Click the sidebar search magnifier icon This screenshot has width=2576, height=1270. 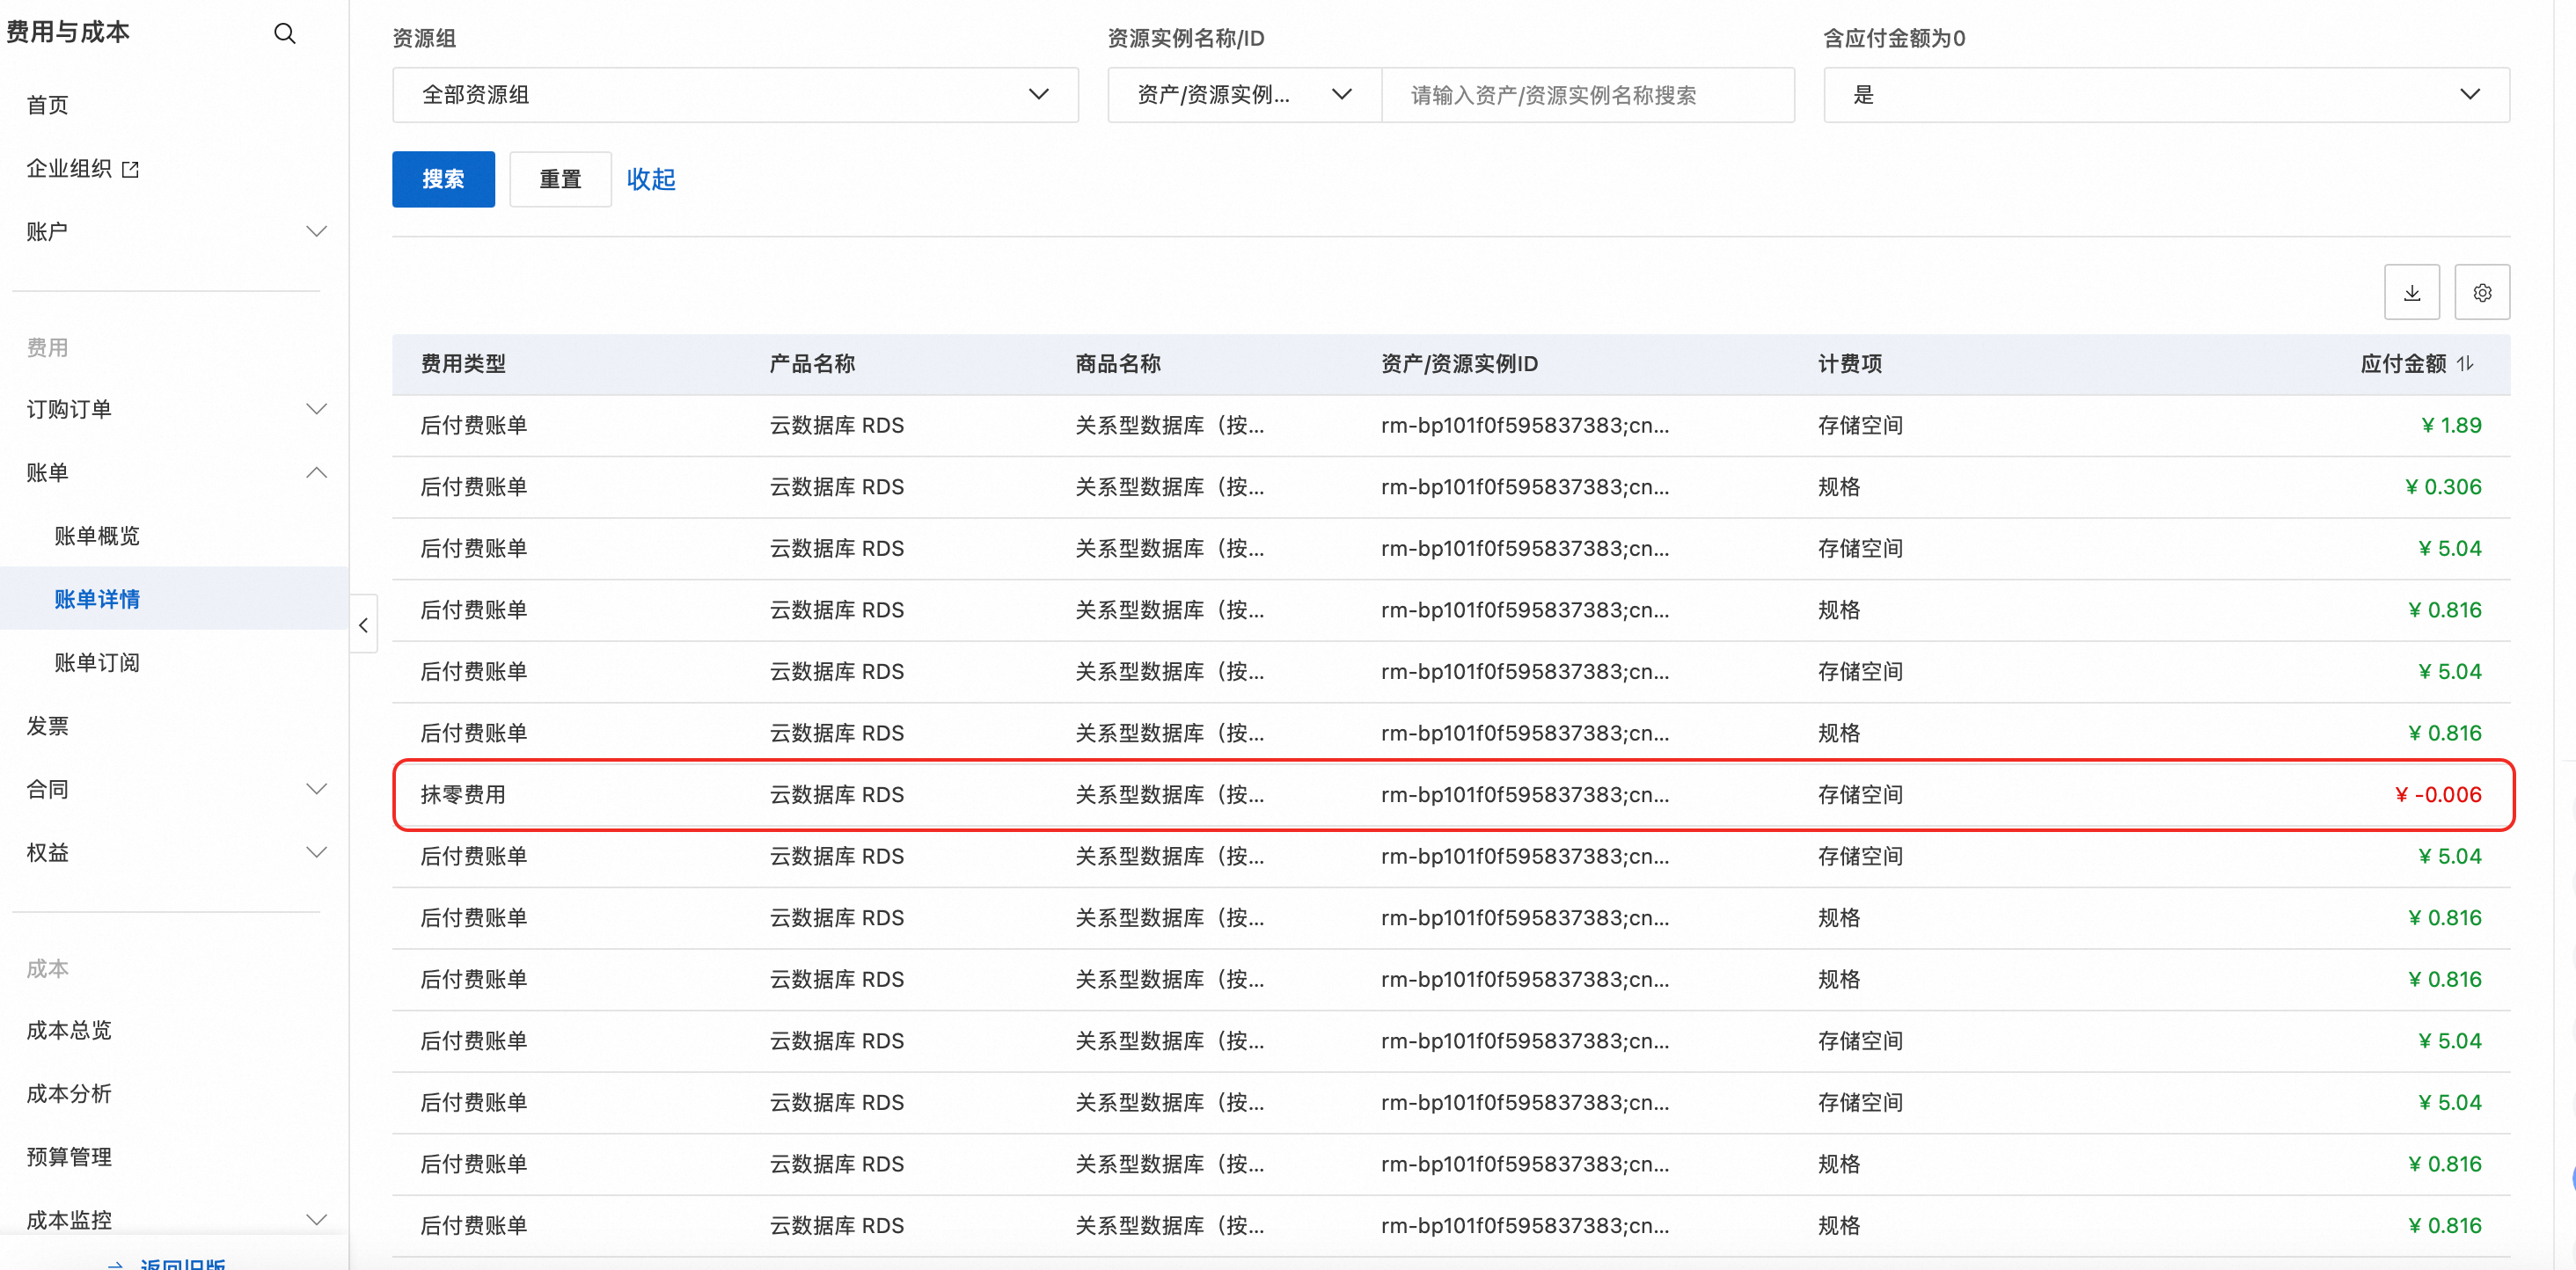point(285,34)
